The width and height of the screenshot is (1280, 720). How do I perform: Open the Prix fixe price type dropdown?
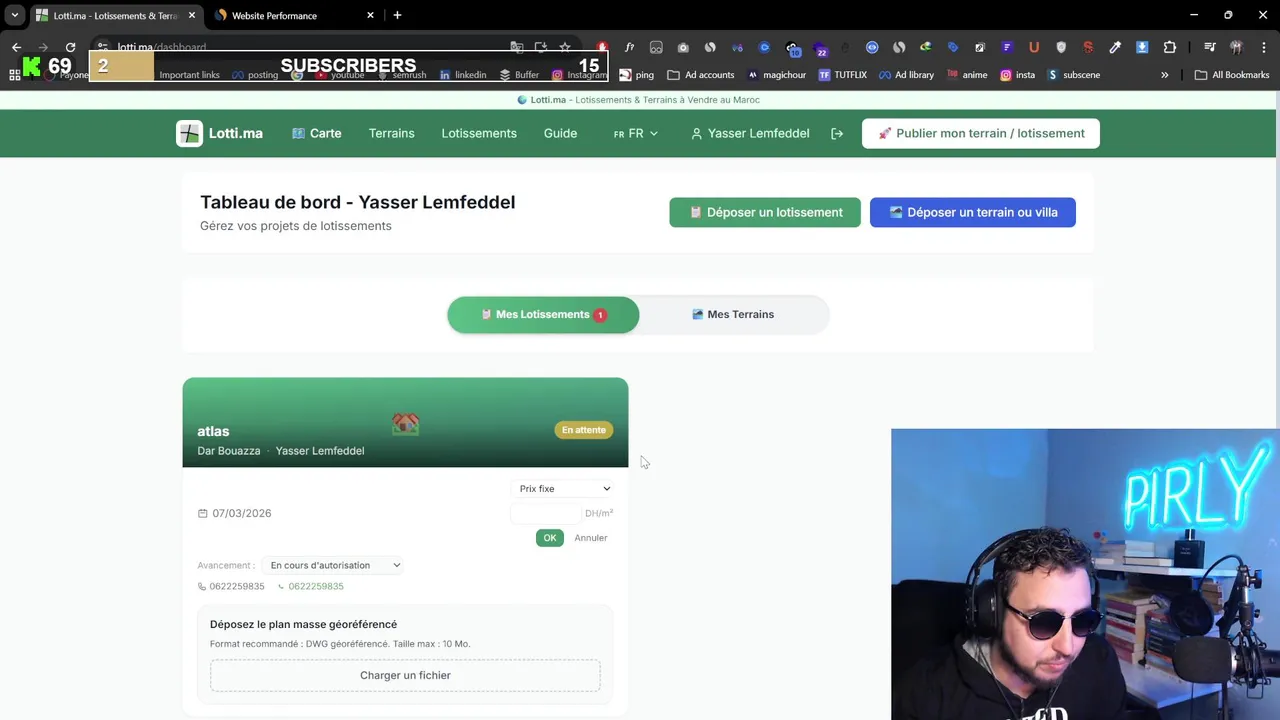pos(563,489)
